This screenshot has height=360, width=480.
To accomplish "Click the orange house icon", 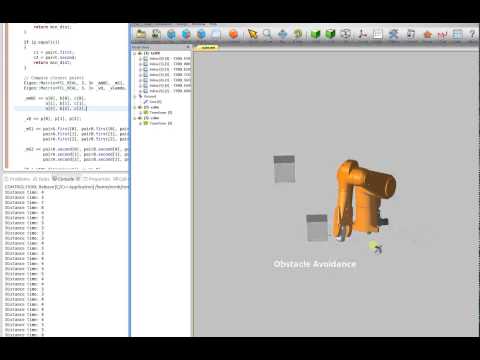I will pyautogui.click(x=428, y=34).
